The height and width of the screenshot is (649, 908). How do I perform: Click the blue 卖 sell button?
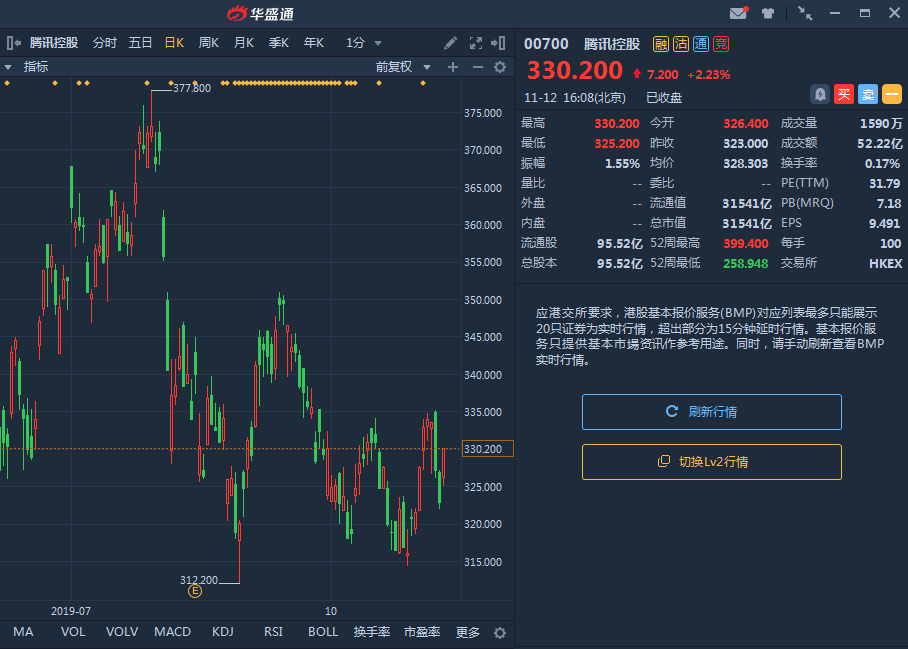(x=867, y=94)
